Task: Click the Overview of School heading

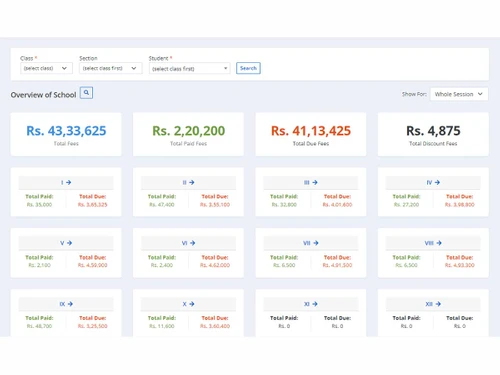Action: tap(43, 95)
